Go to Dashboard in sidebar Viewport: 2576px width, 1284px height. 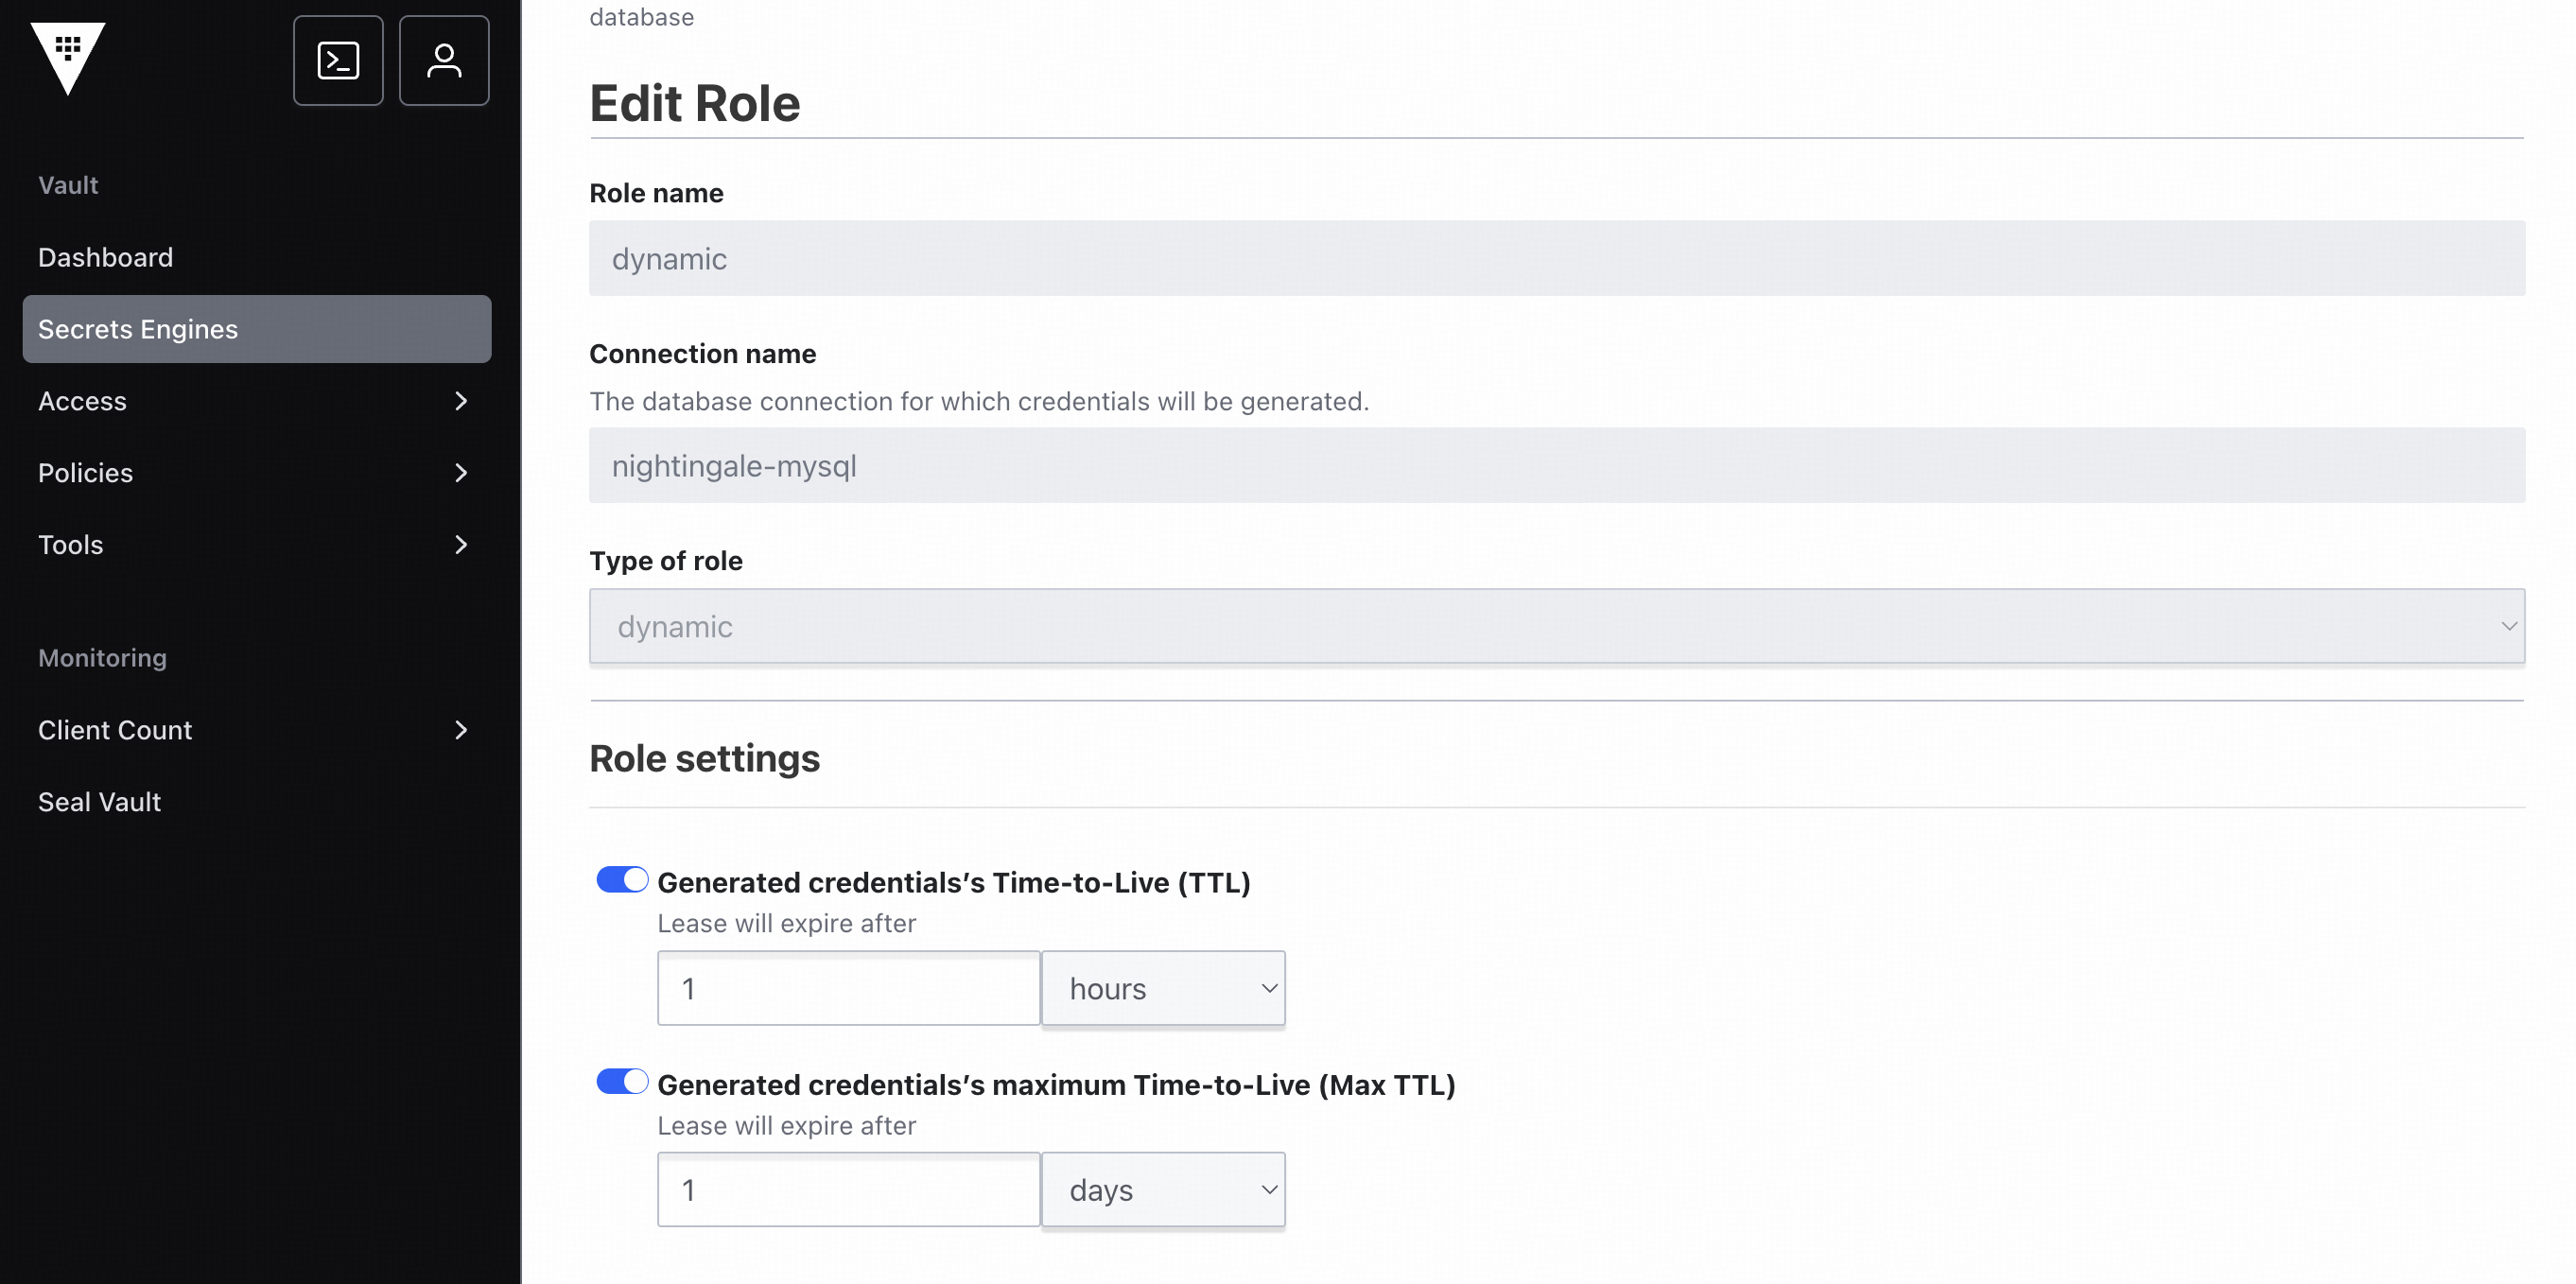coord(106,257)
